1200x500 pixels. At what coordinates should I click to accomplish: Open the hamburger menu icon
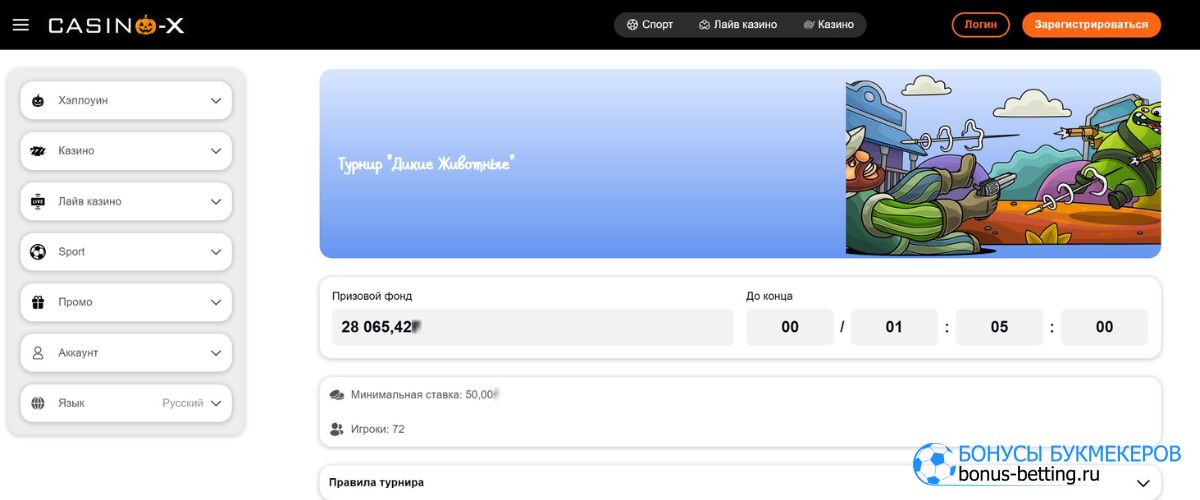pos(20,25)
